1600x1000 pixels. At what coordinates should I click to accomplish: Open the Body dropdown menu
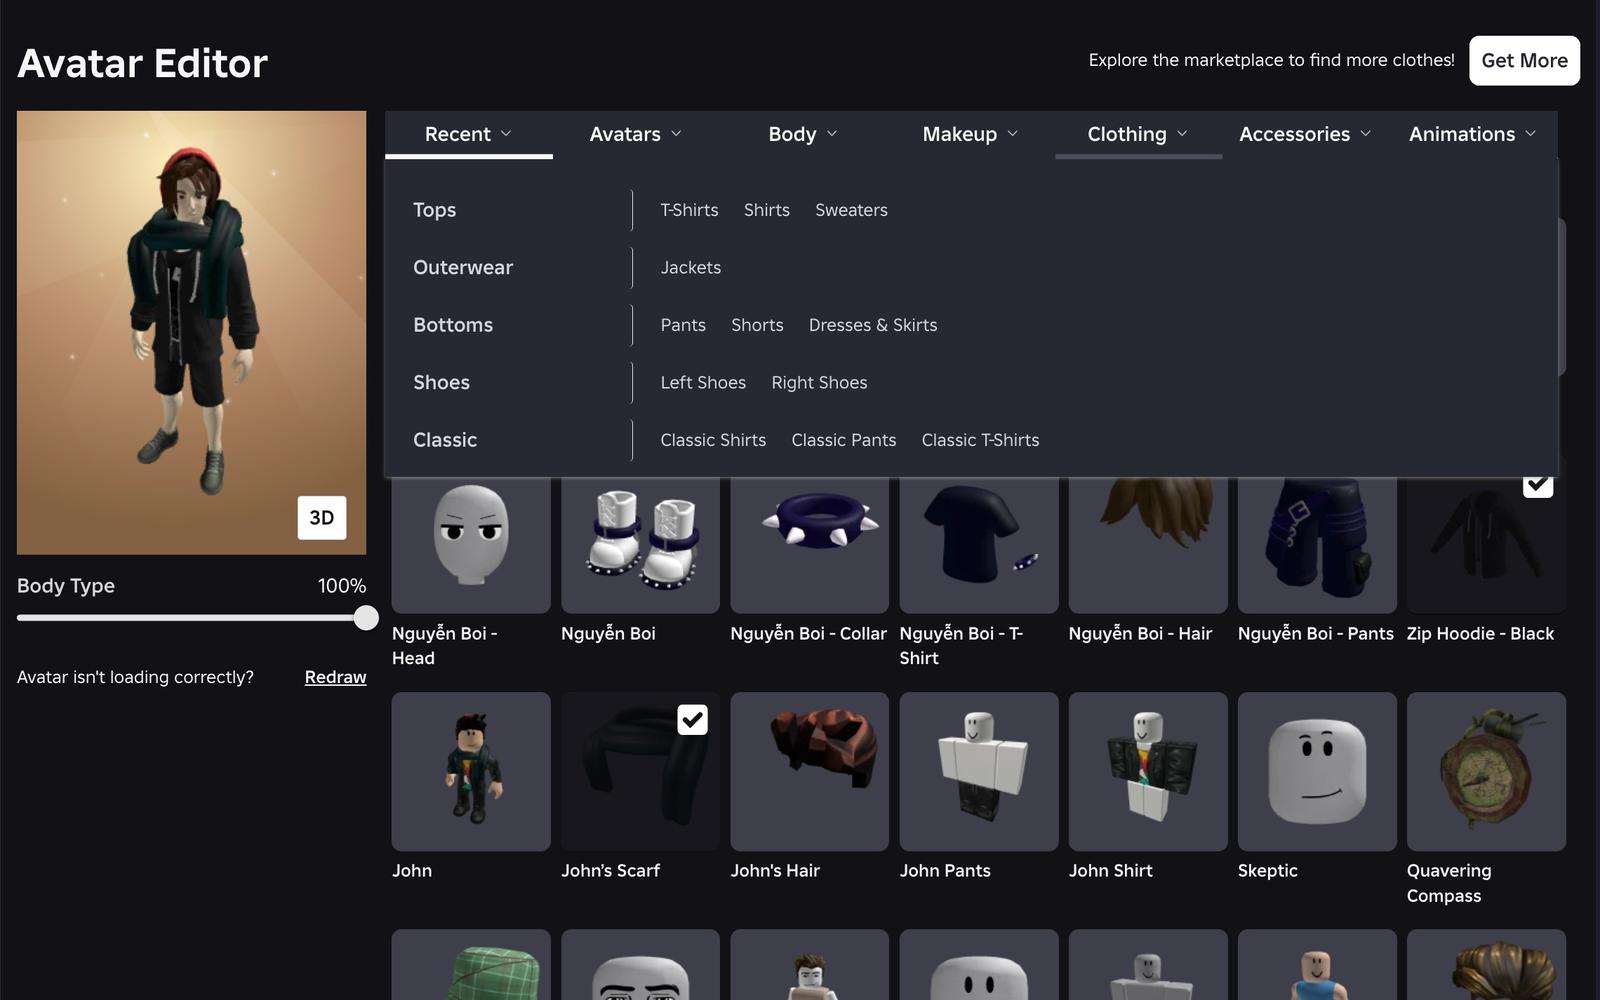(x=803, y=134)
